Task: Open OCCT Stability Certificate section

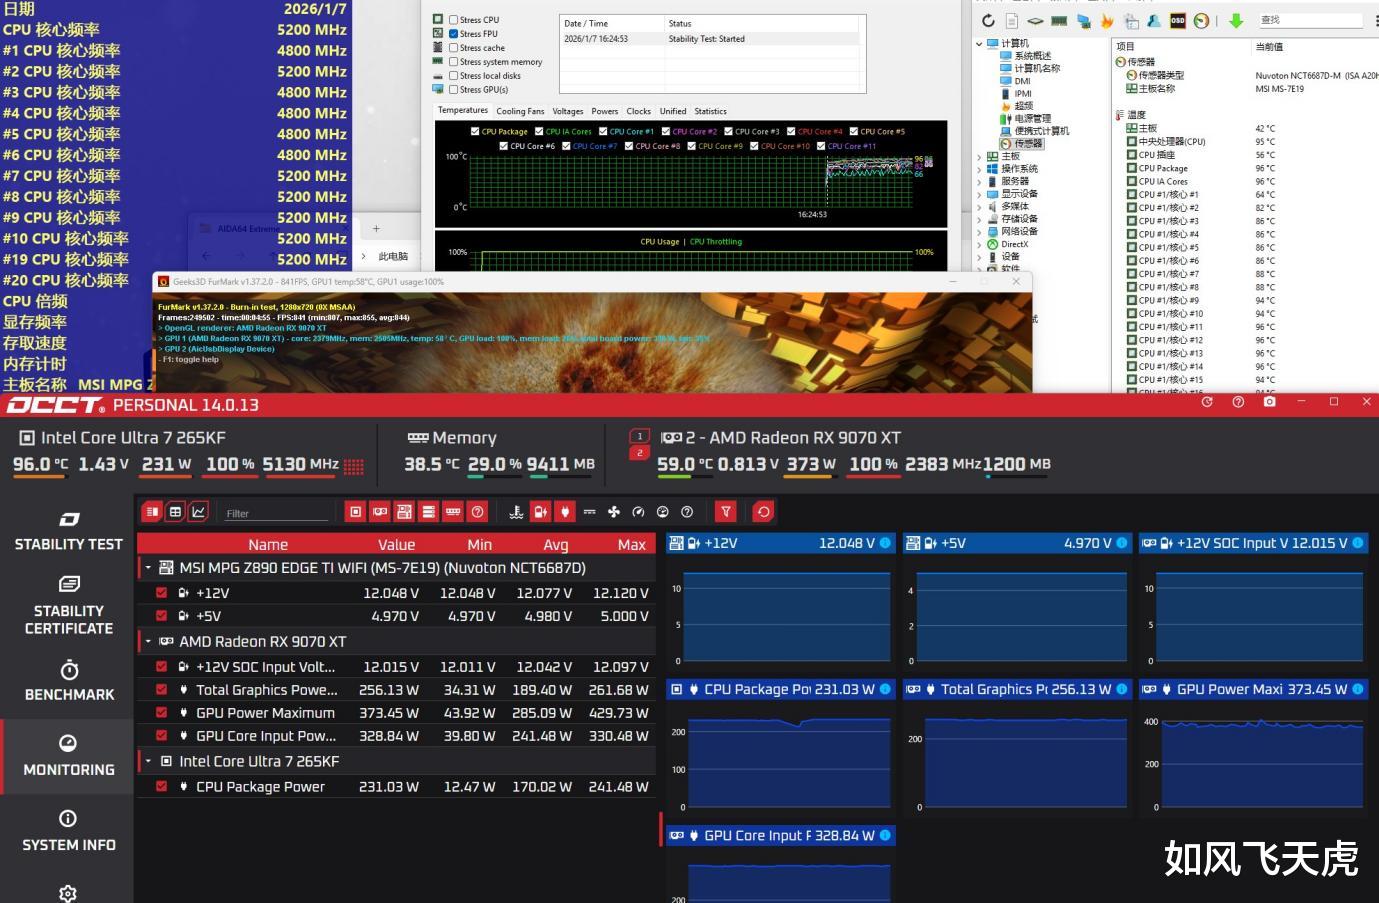Action: pos(68,606)
